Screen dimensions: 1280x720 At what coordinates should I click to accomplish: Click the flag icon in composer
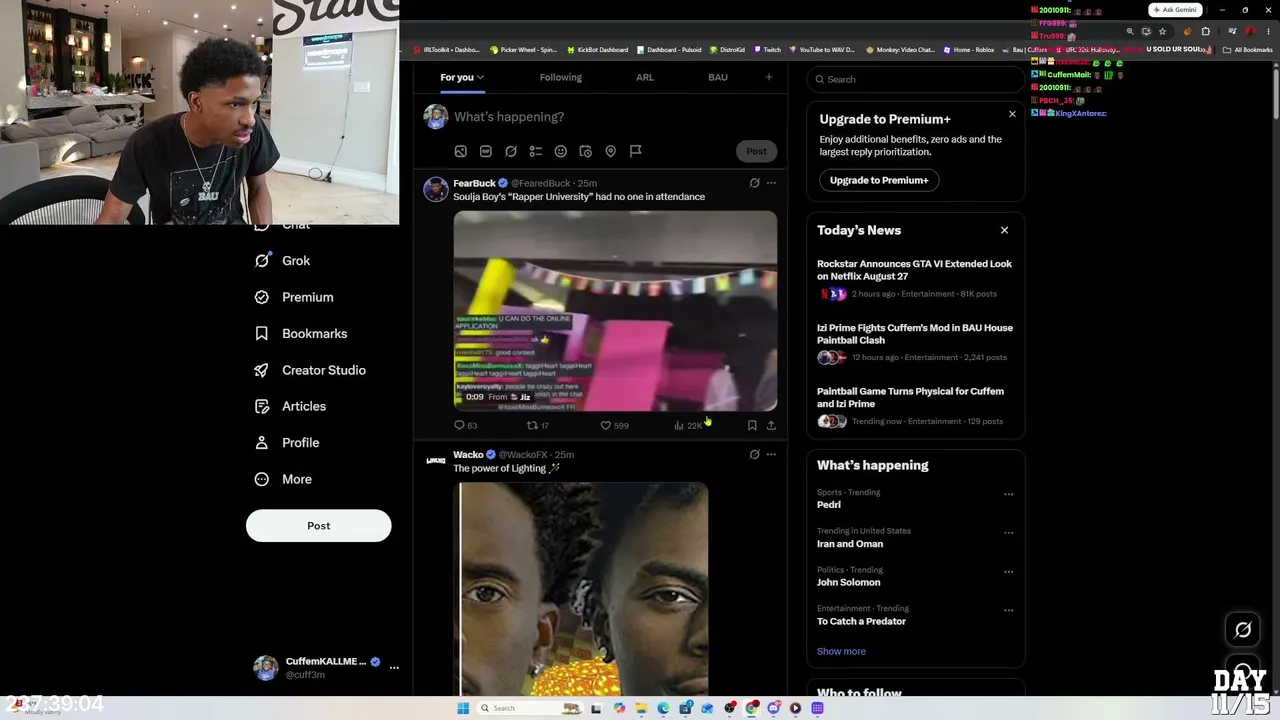click(636, 151)
